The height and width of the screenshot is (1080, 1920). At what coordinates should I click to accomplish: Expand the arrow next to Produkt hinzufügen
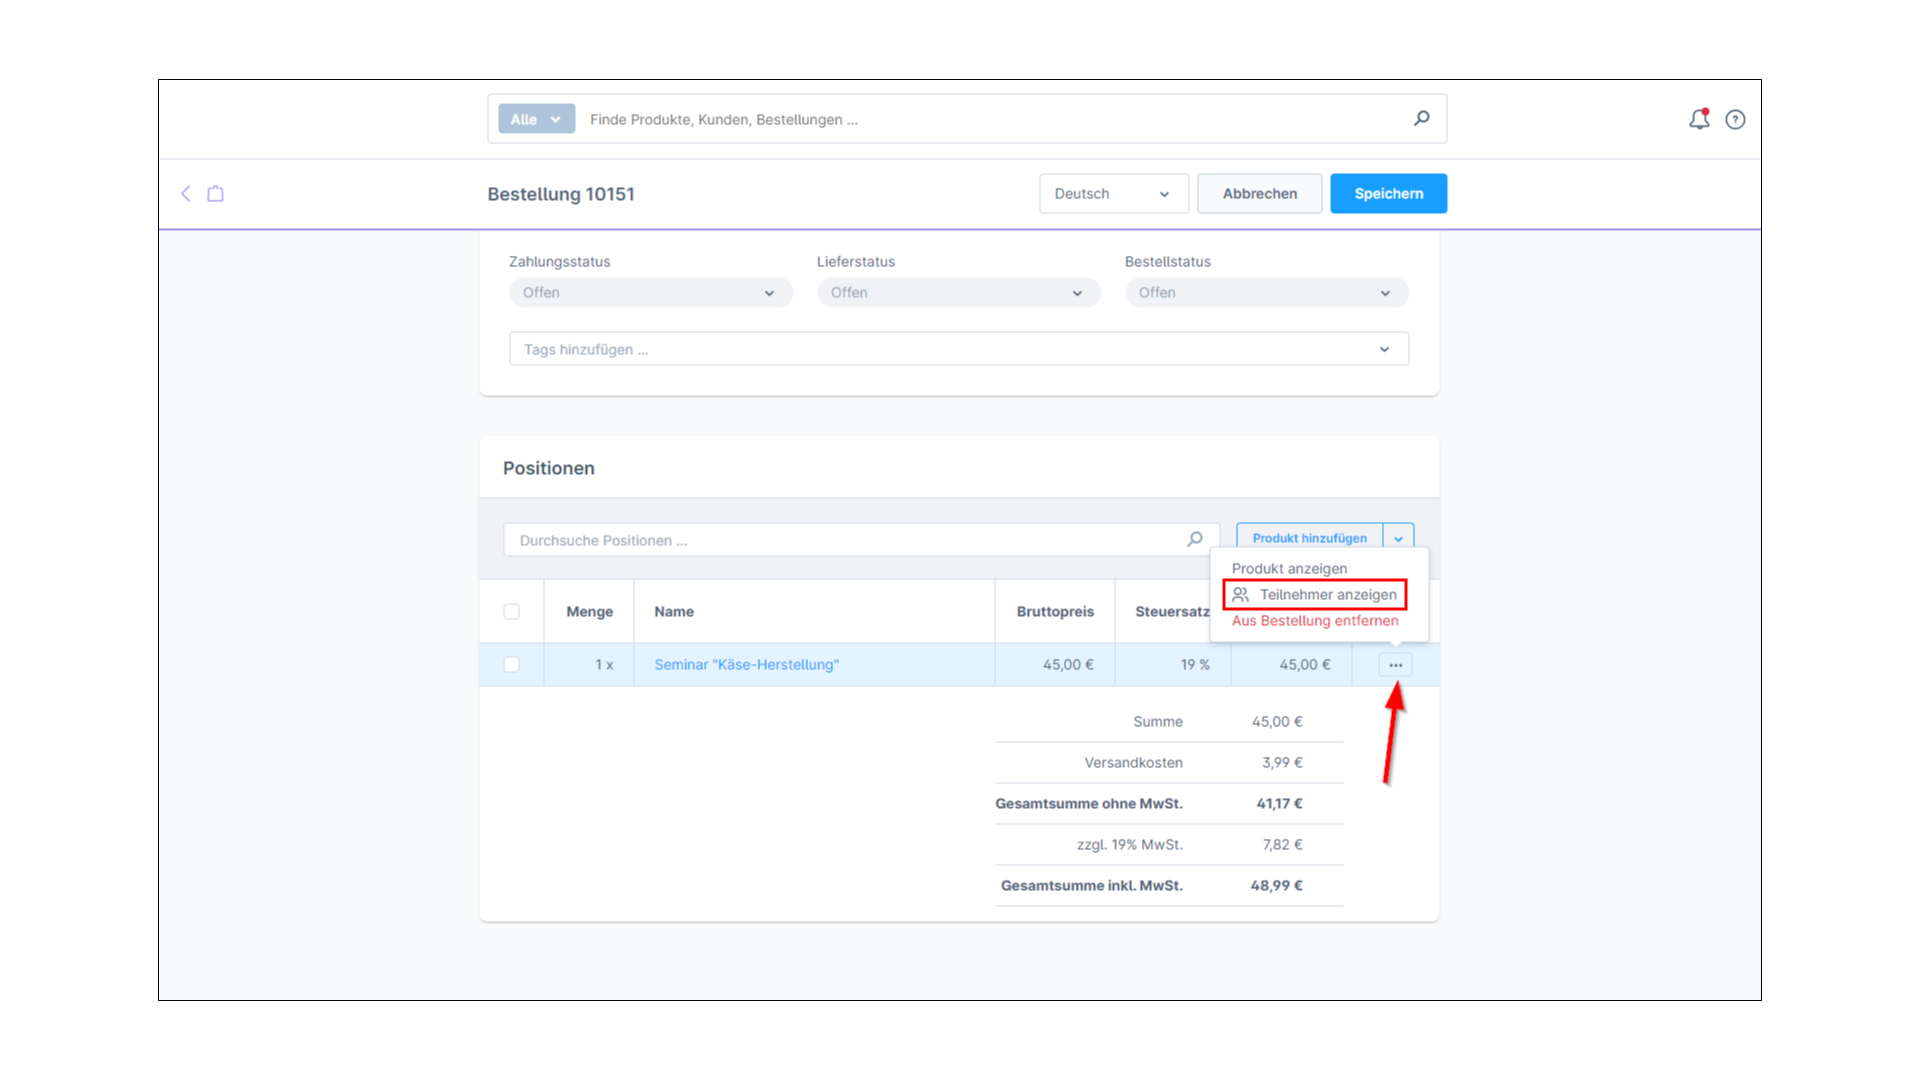point(1398,538)
